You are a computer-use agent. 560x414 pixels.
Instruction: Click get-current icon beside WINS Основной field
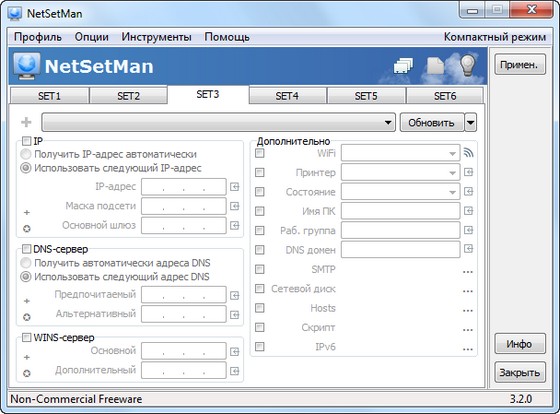(x=234, y=352)
